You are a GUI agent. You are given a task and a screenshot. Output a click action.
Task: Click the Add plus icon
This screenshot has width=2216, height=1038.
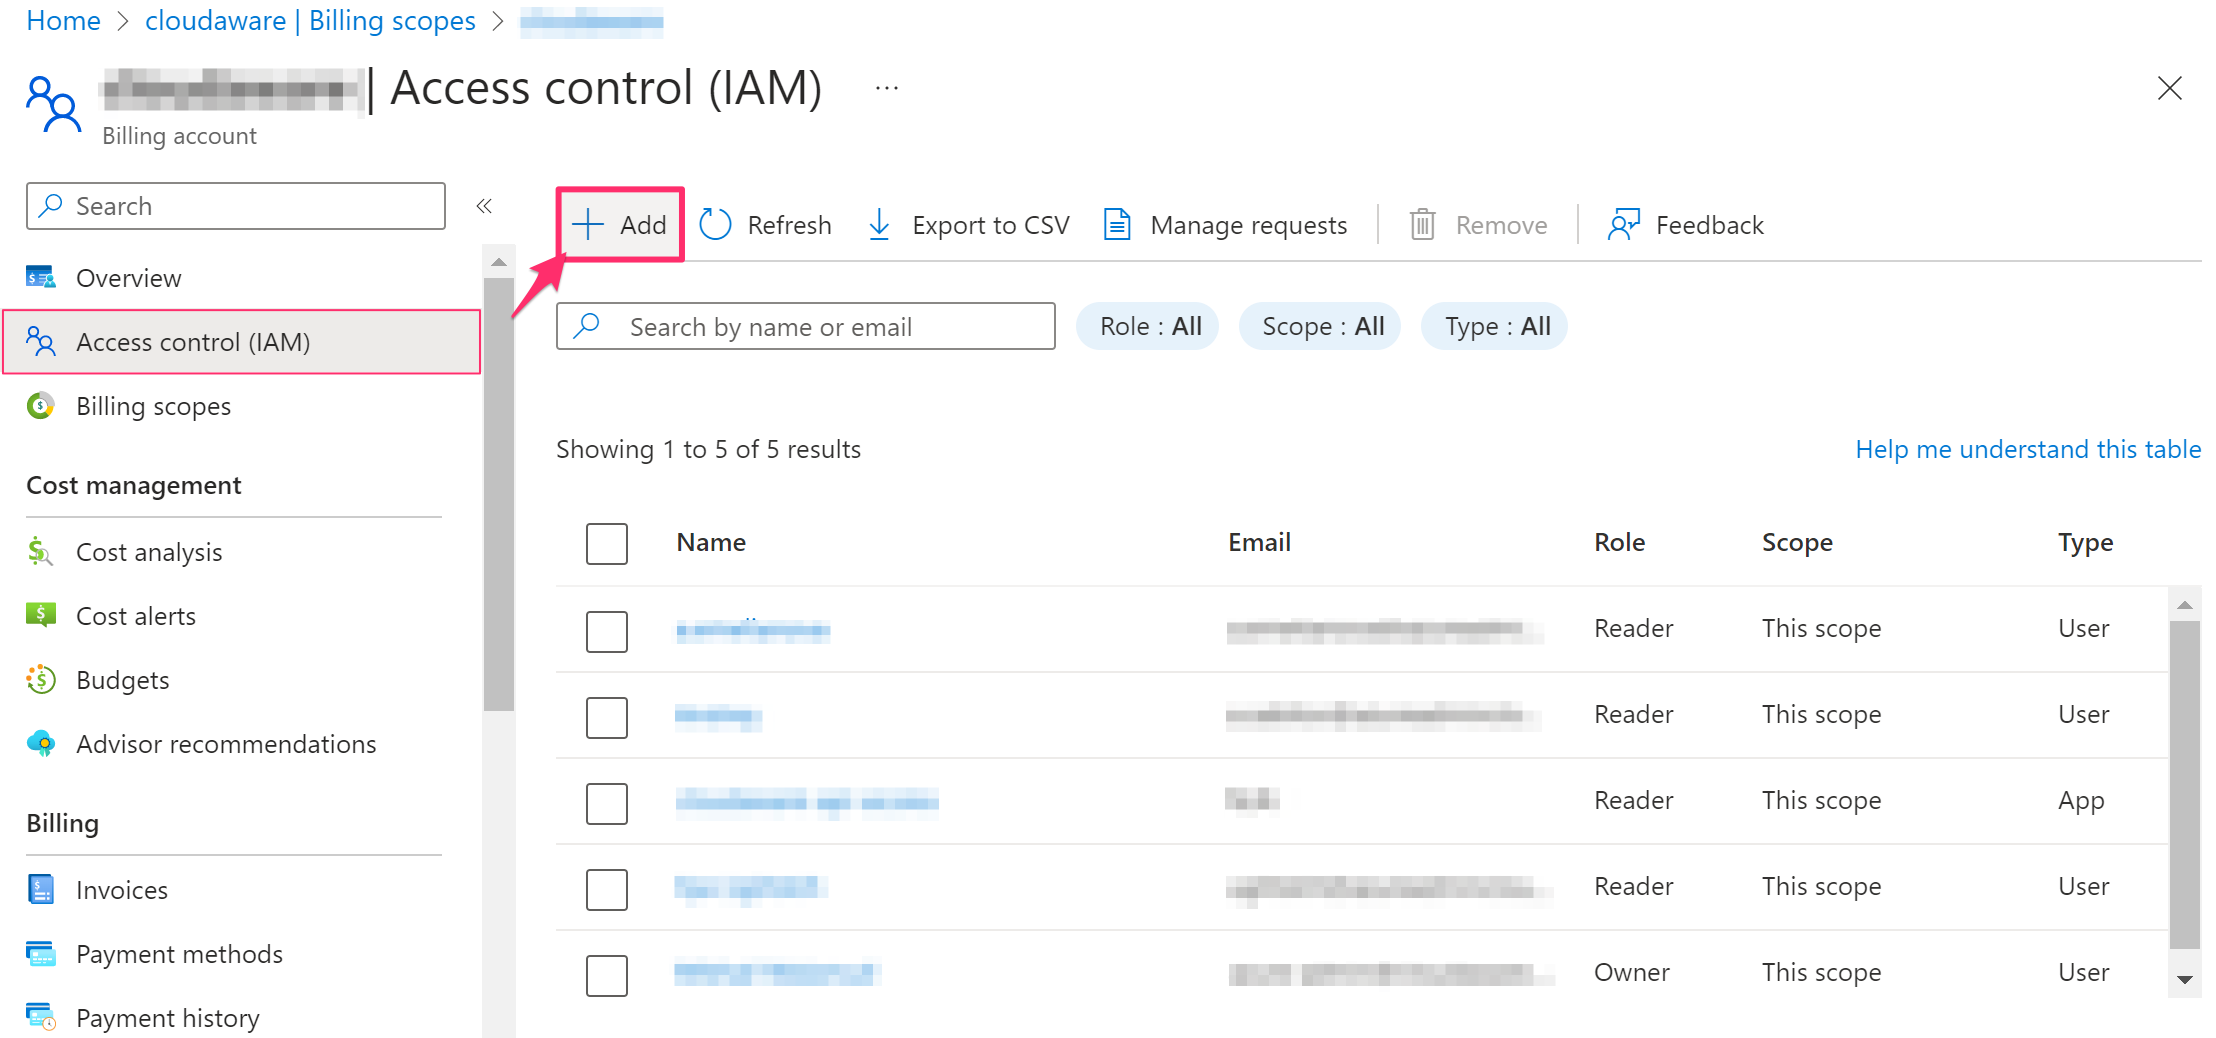[x=588, y=225]
